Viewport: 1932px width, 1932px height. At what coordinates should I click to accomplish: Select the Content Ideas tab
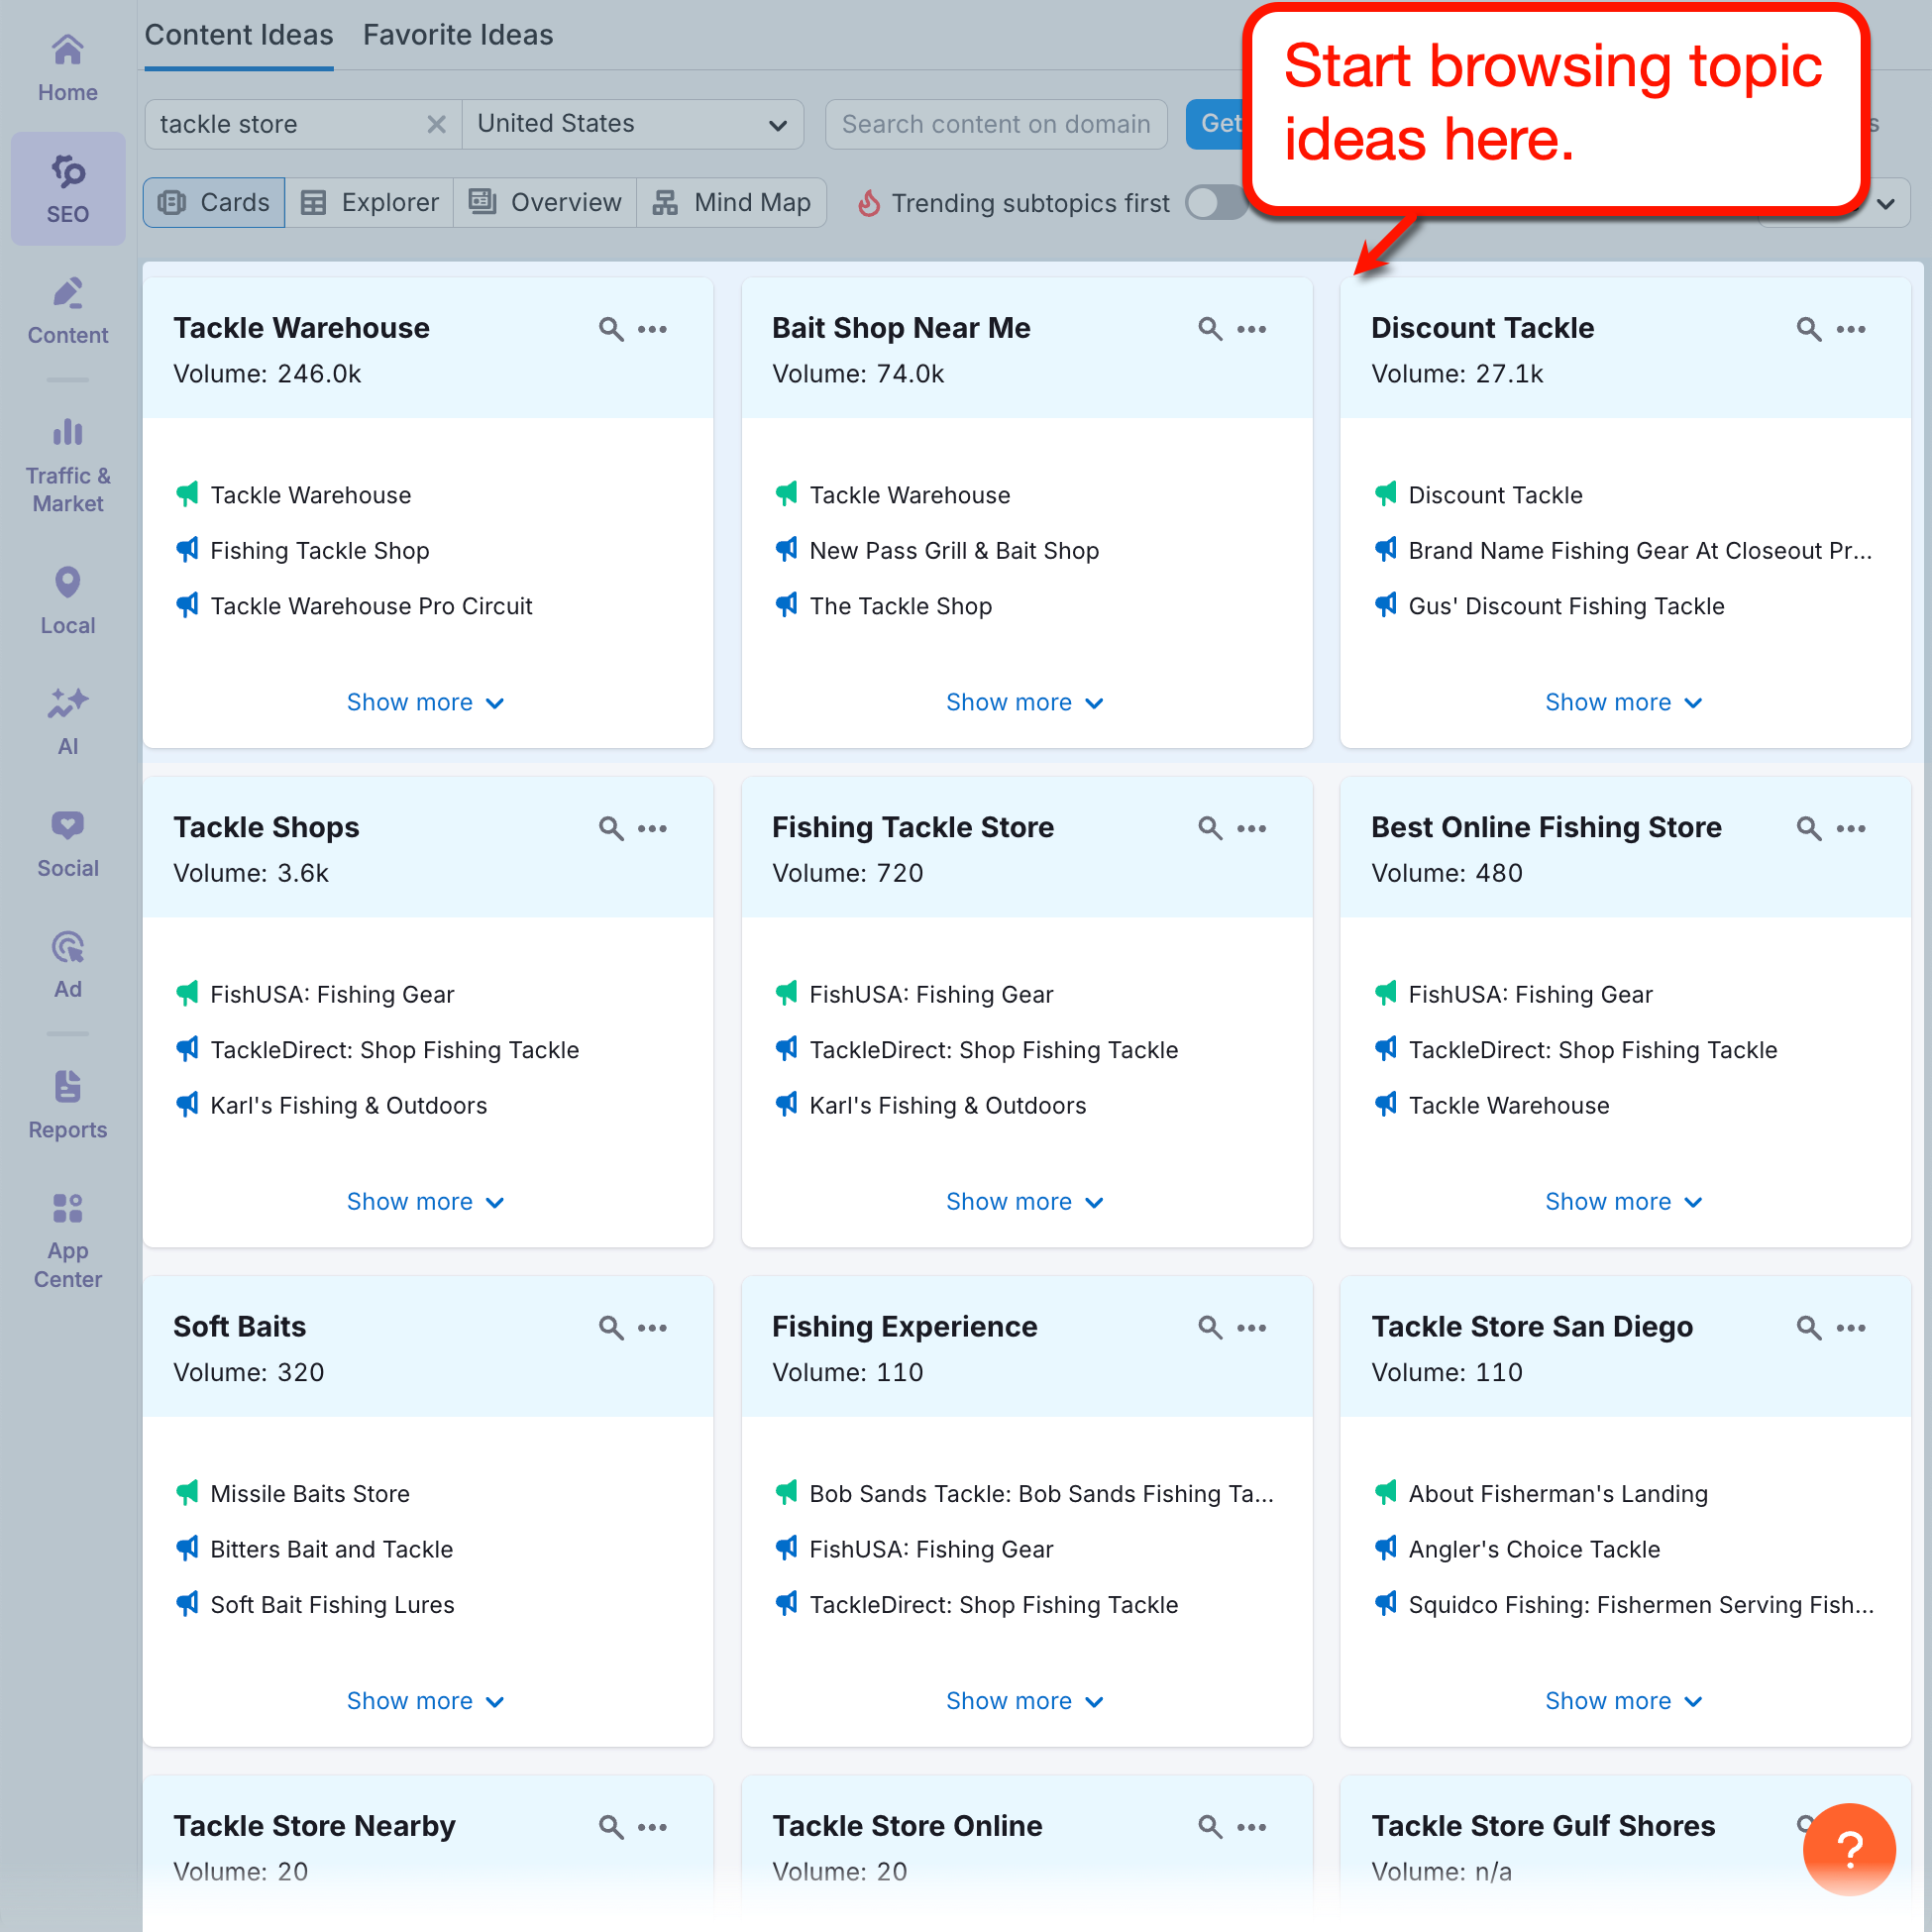click(x=238, y=35)
